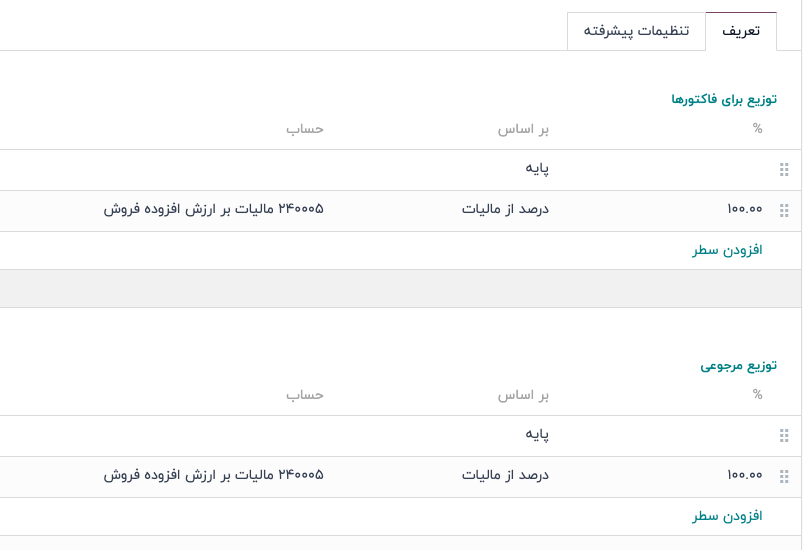Open درصد از مالیات selector in refund distribution
The height and width of the screenshot is (550, 803).
tap(505, 476)
